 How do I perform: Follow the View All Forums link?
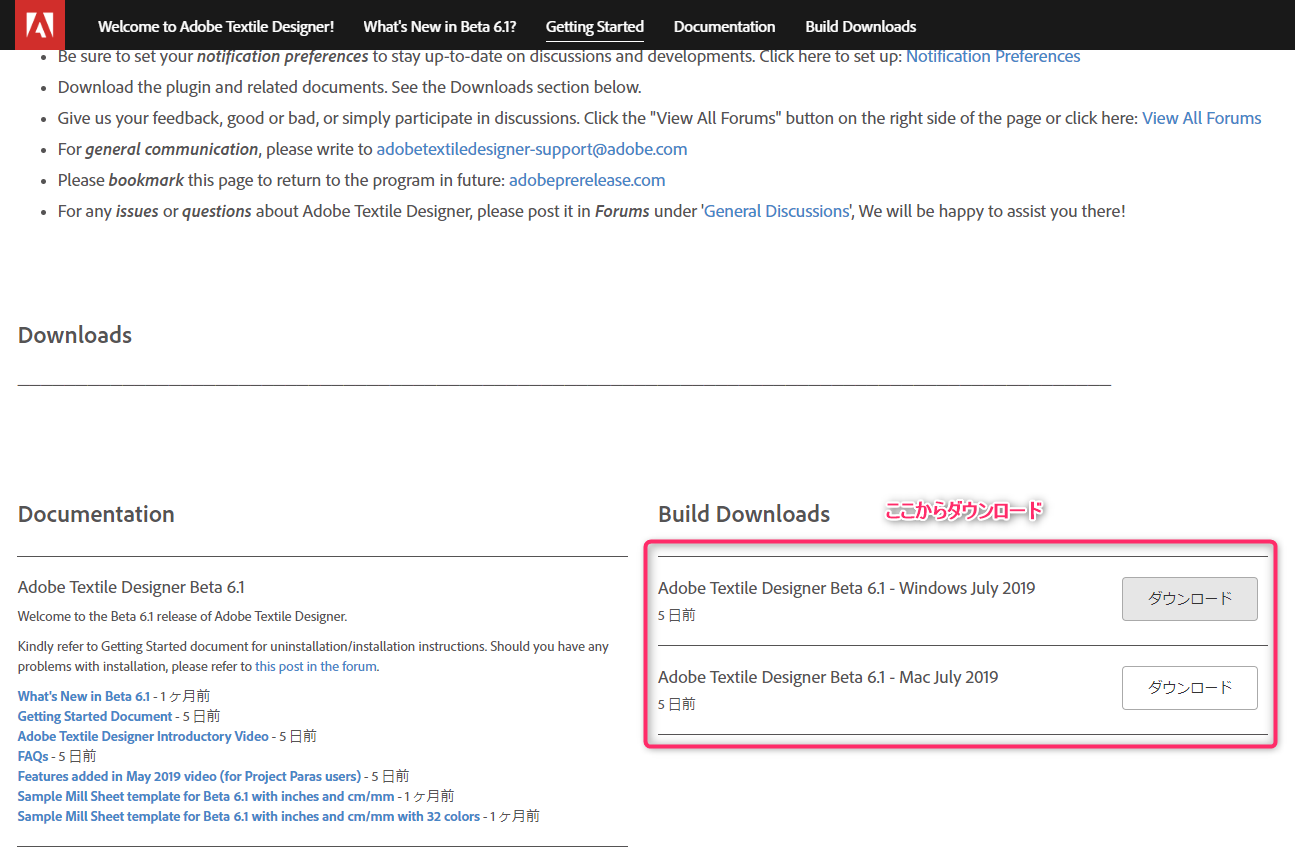coord(1201,118)
